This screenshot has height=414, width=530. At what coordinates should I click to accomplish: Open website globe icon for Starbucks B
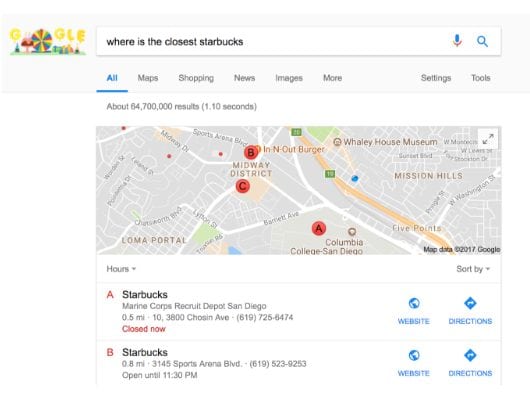point(414,355)
